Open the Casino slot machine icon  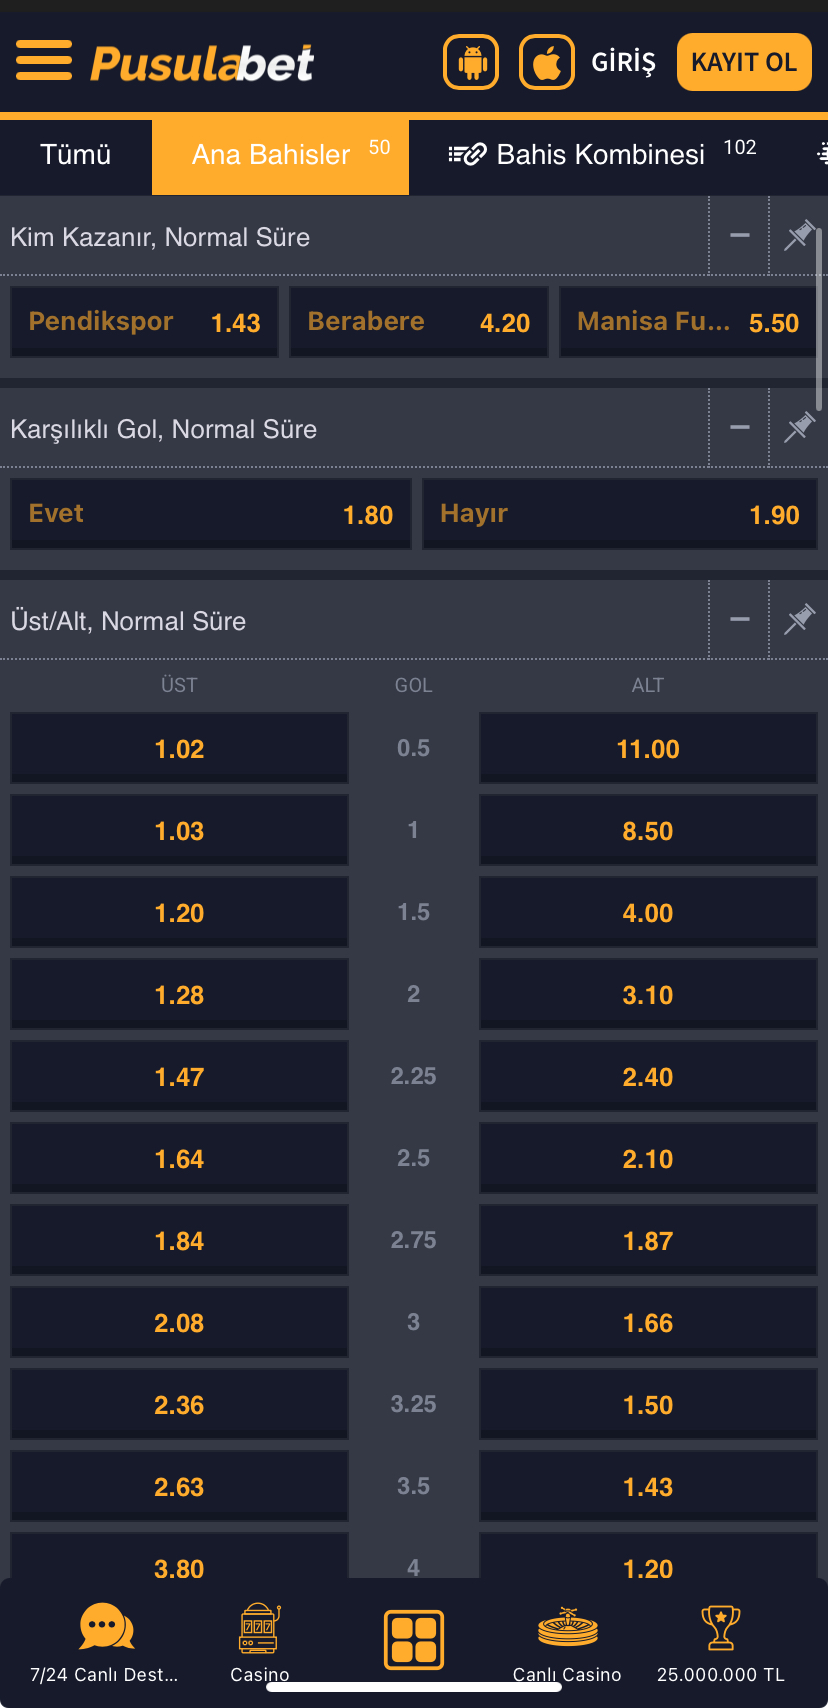pos(259,1628)
